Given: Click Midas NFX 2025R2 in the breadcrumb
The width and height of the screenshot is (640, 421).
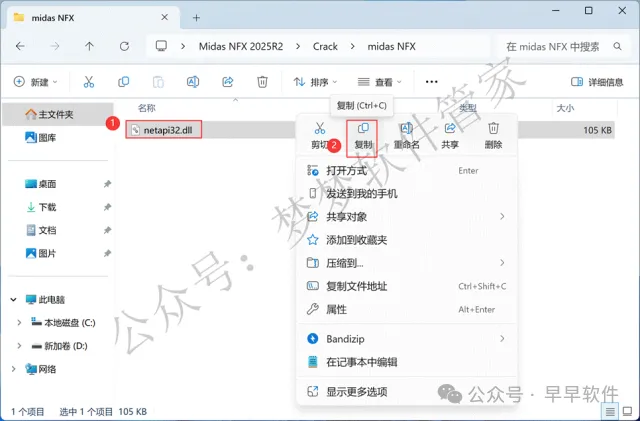Looking at the screenshot, I should (241, 47).
